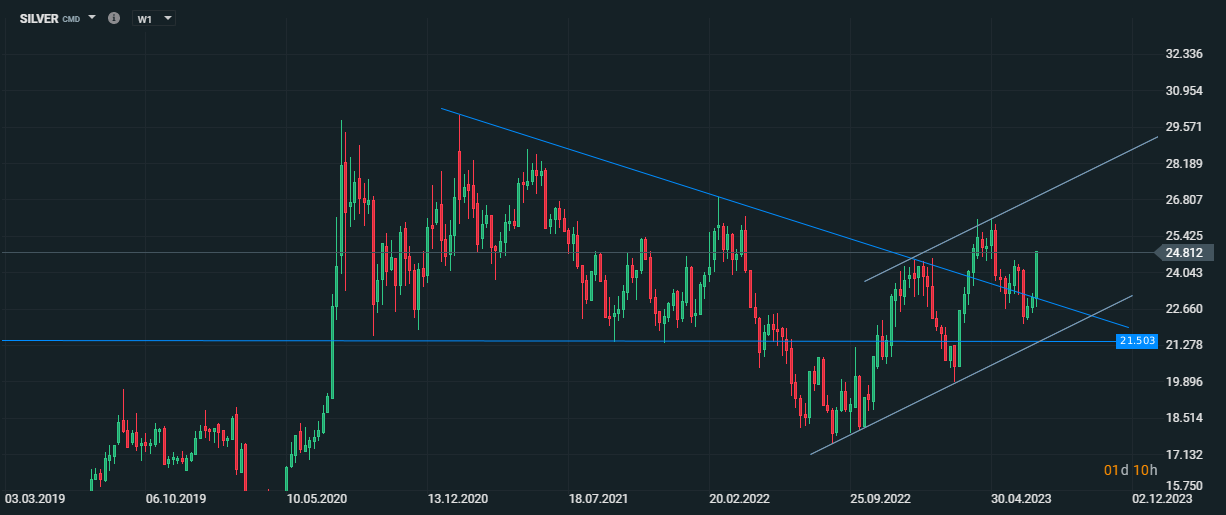Click the SILVER symbol name
The width and height of the screenshot is (1226, 515).
tap(39, 19)
